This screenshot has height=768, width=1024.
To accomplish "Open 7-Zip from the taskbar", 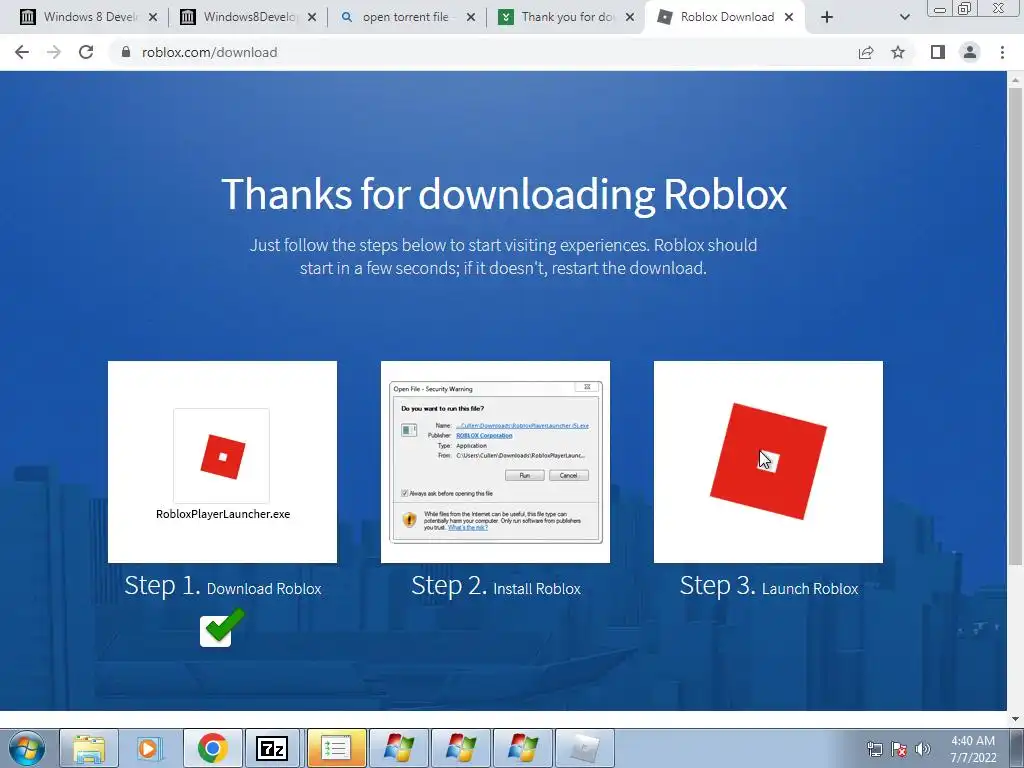I will point(272,748).
